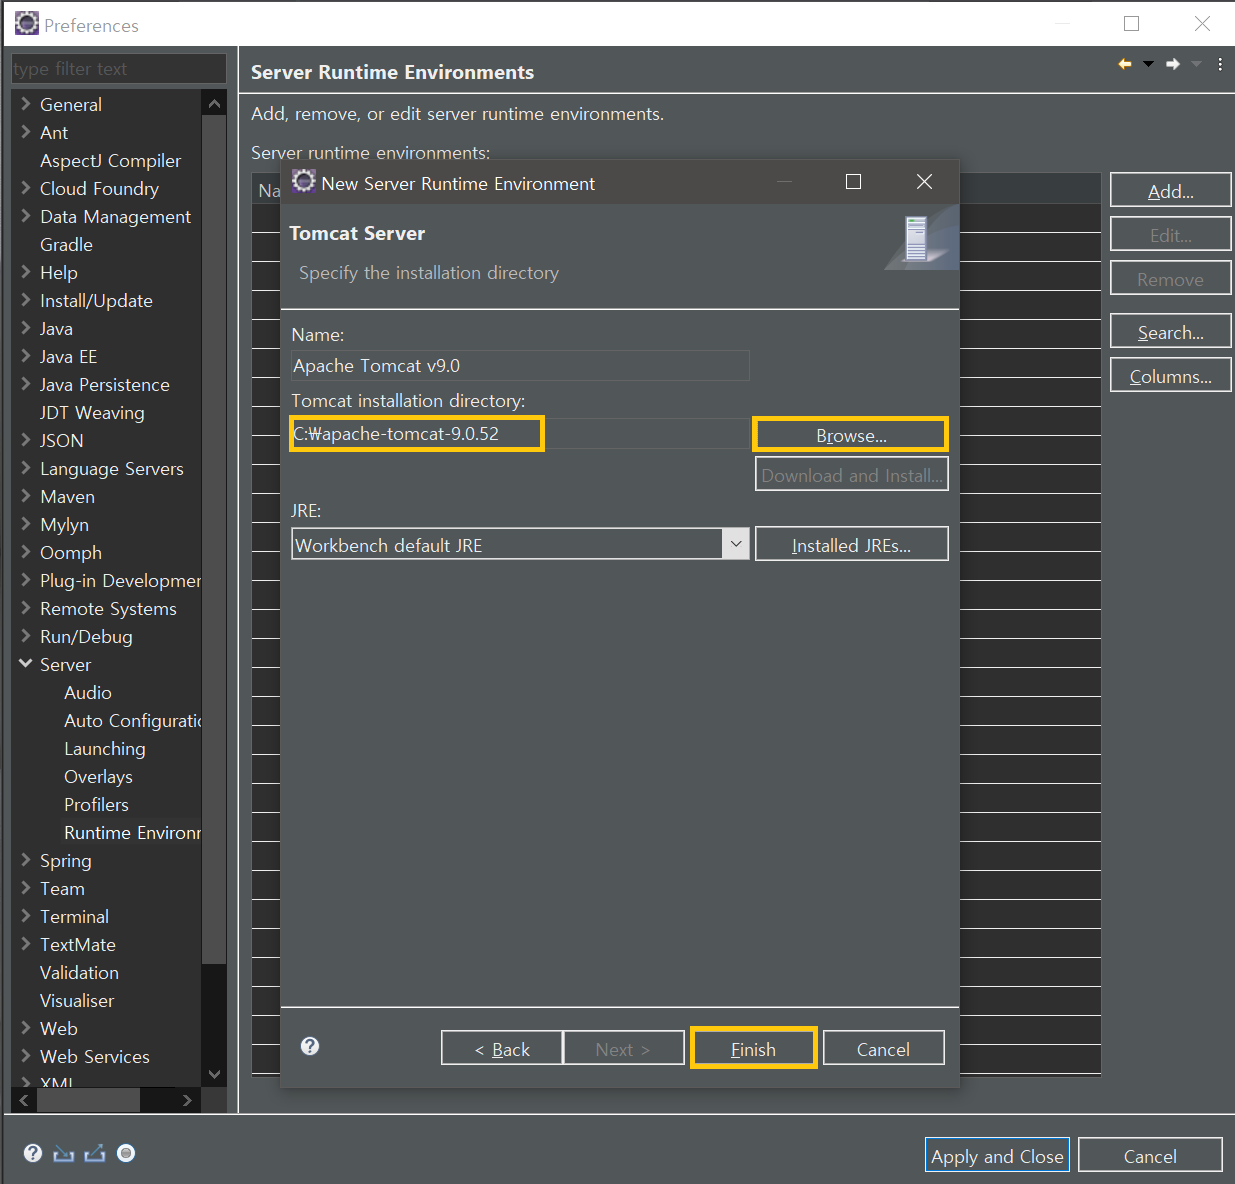This screenshot has width=1235, height=1184.
Task: Focus the Name field Apache Tomcat v9.0
Action: pos(520,365)
